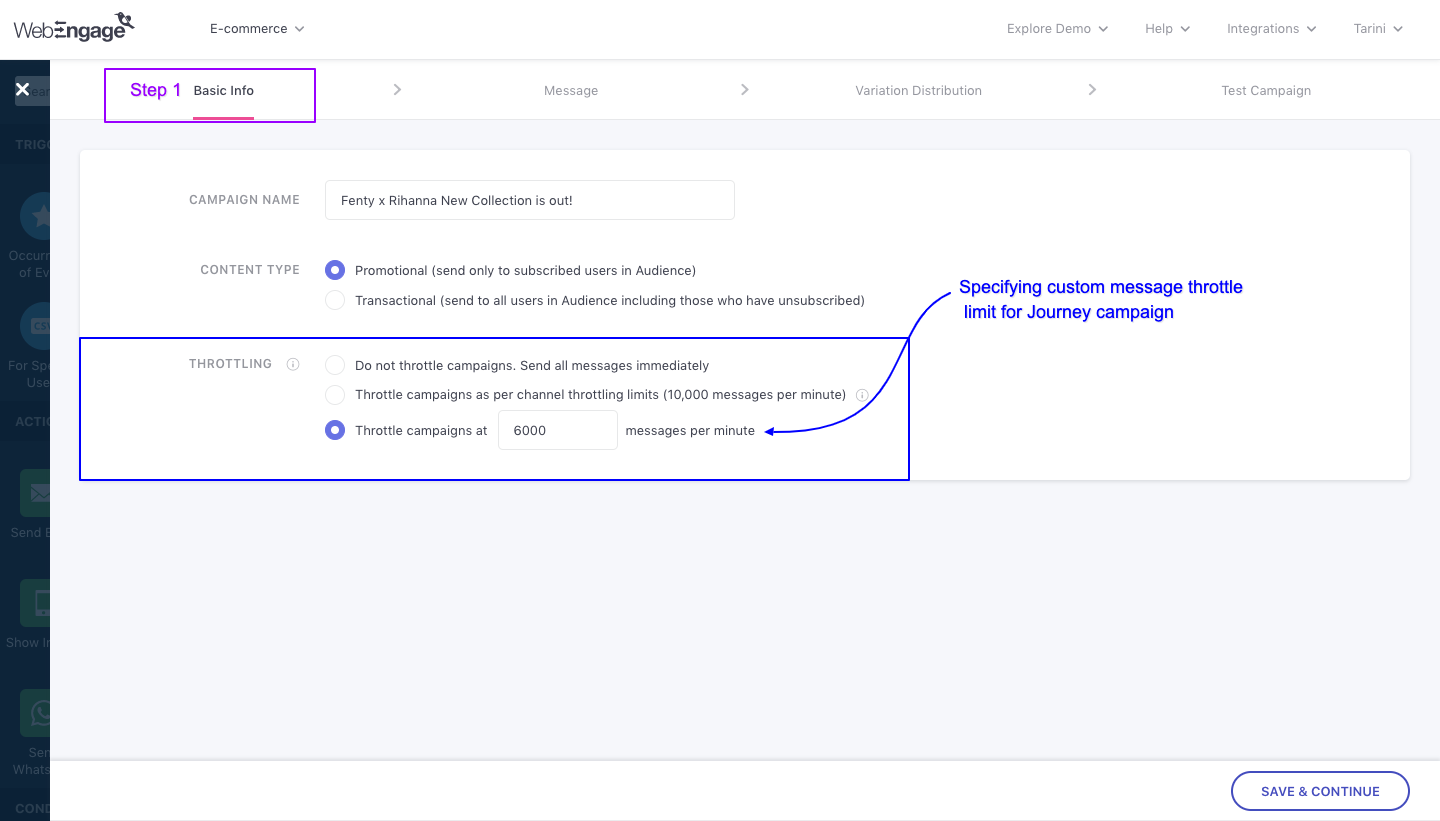This screenshot has height=821, width=1440.
Task: Go to the Test Campaign step
Action: pos(1266,90)
